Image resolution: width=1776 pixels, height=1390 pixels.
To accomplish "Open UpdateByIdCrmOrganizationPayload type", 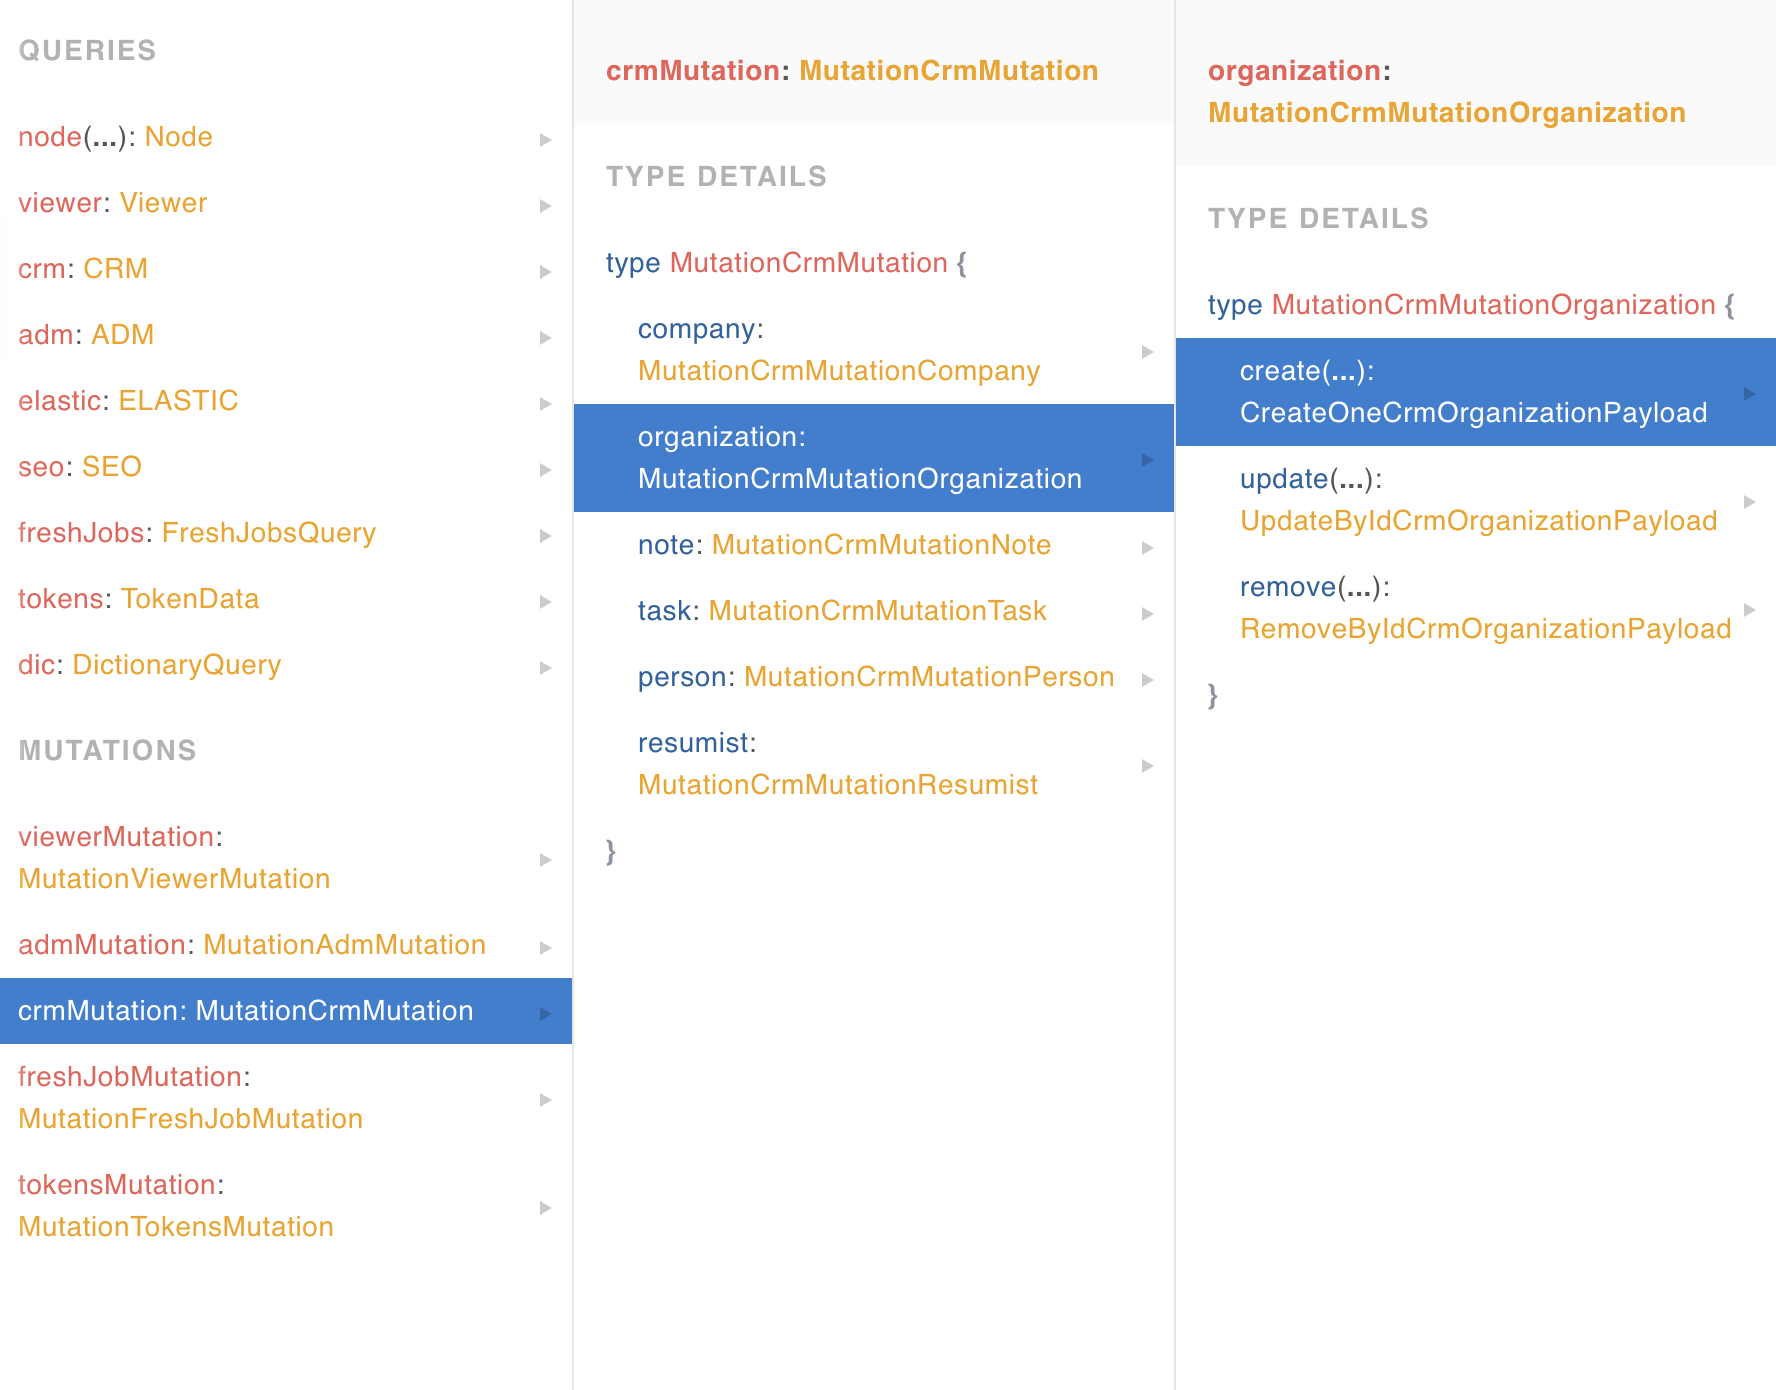I will [x=1478, y=521].
